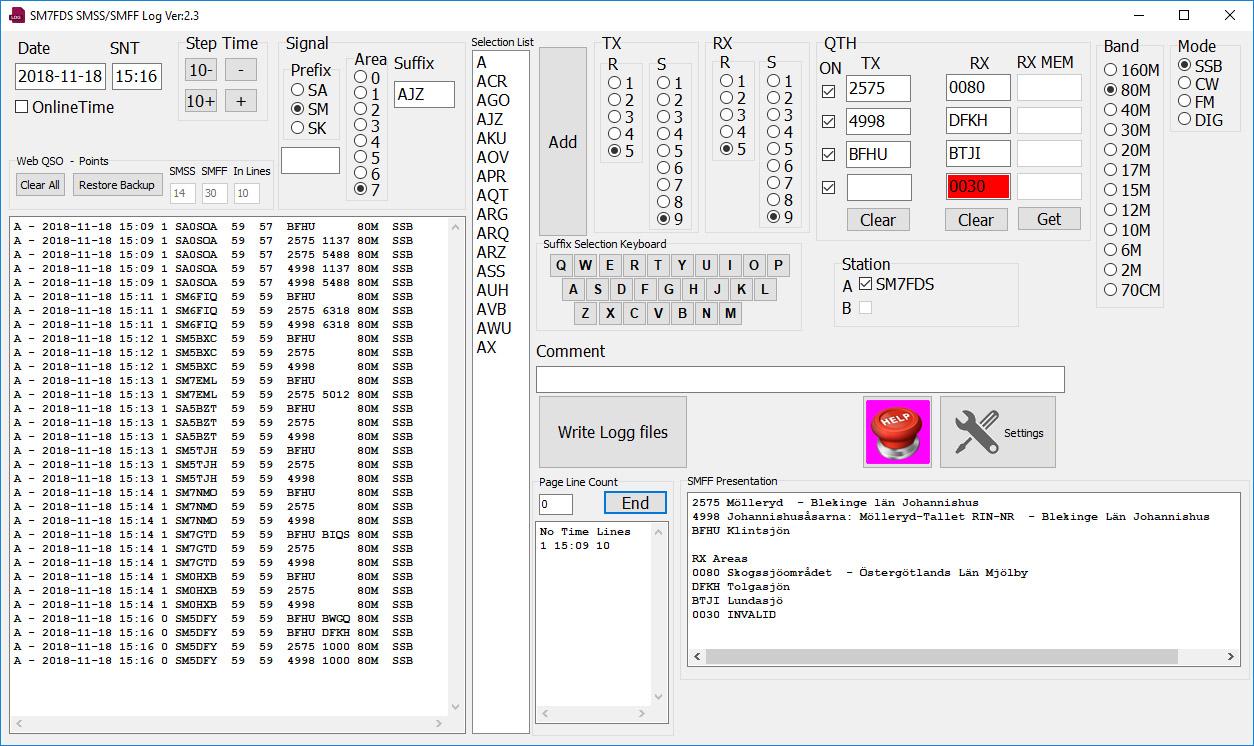Click the large Add button
This screenshot has width=1254, height=746.
[562, 142]
